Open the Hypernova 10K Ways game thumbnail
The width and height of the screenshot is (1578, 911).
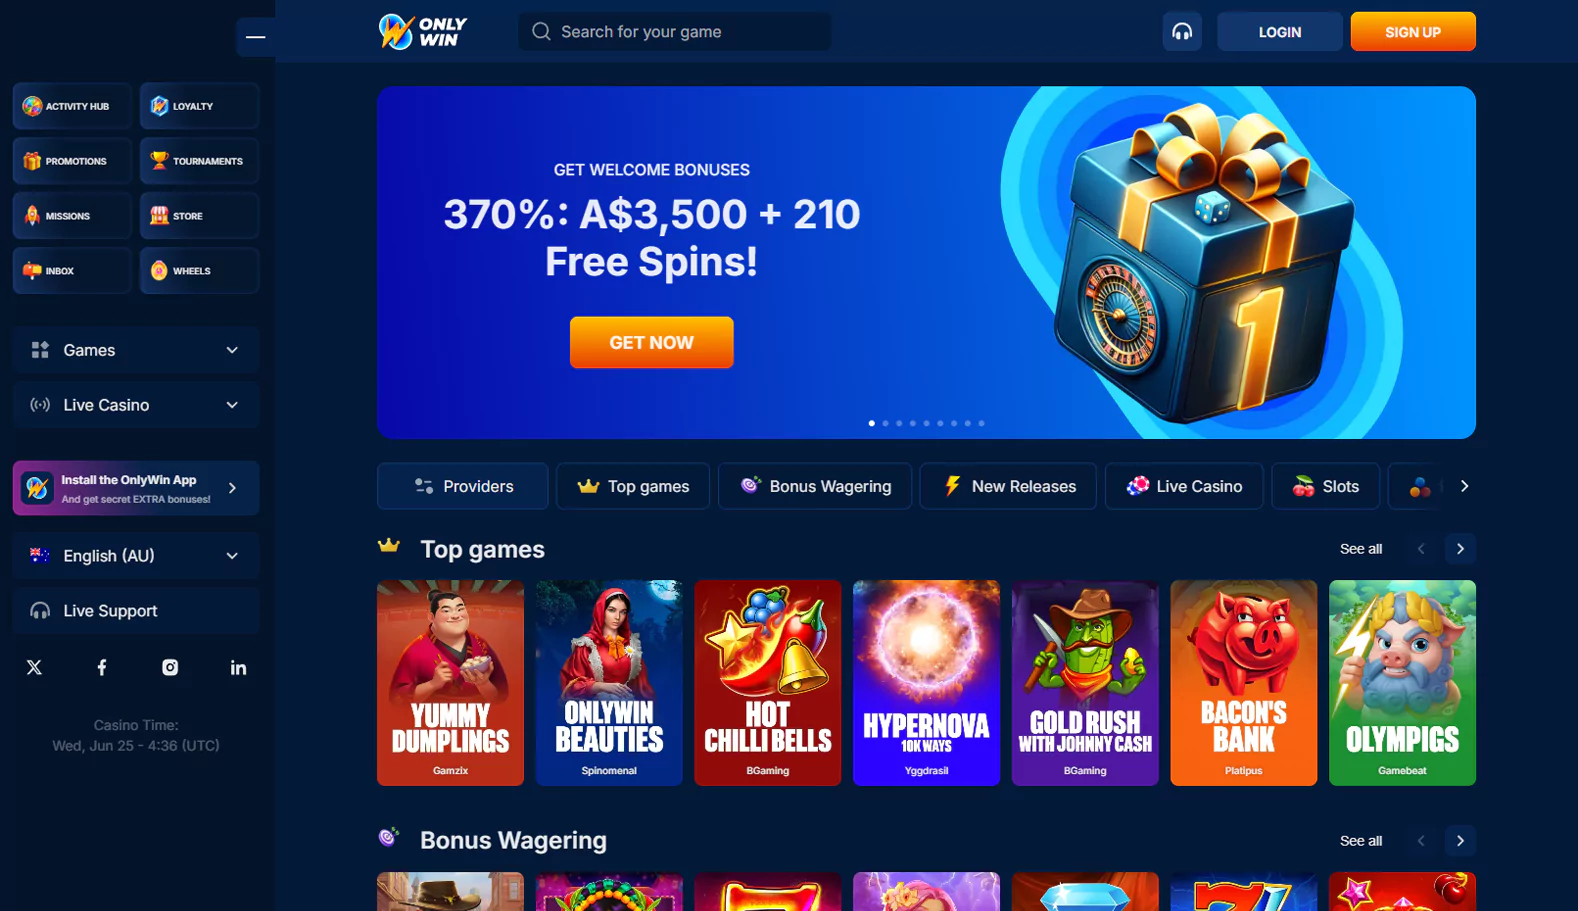click(x=926, y=683)
